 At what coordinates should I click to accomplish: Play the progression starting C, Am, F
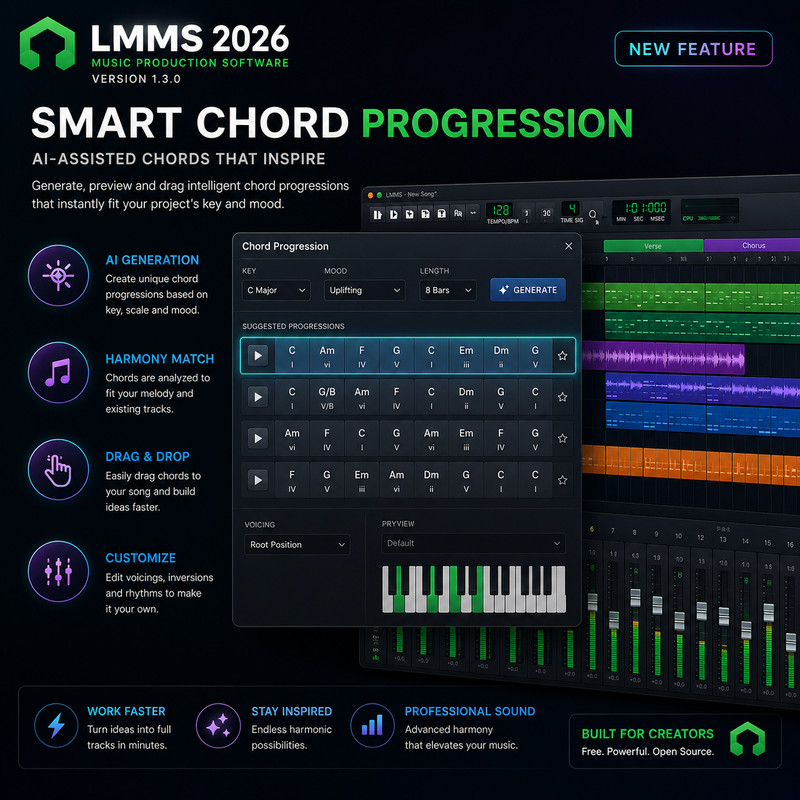click(258, 355)
